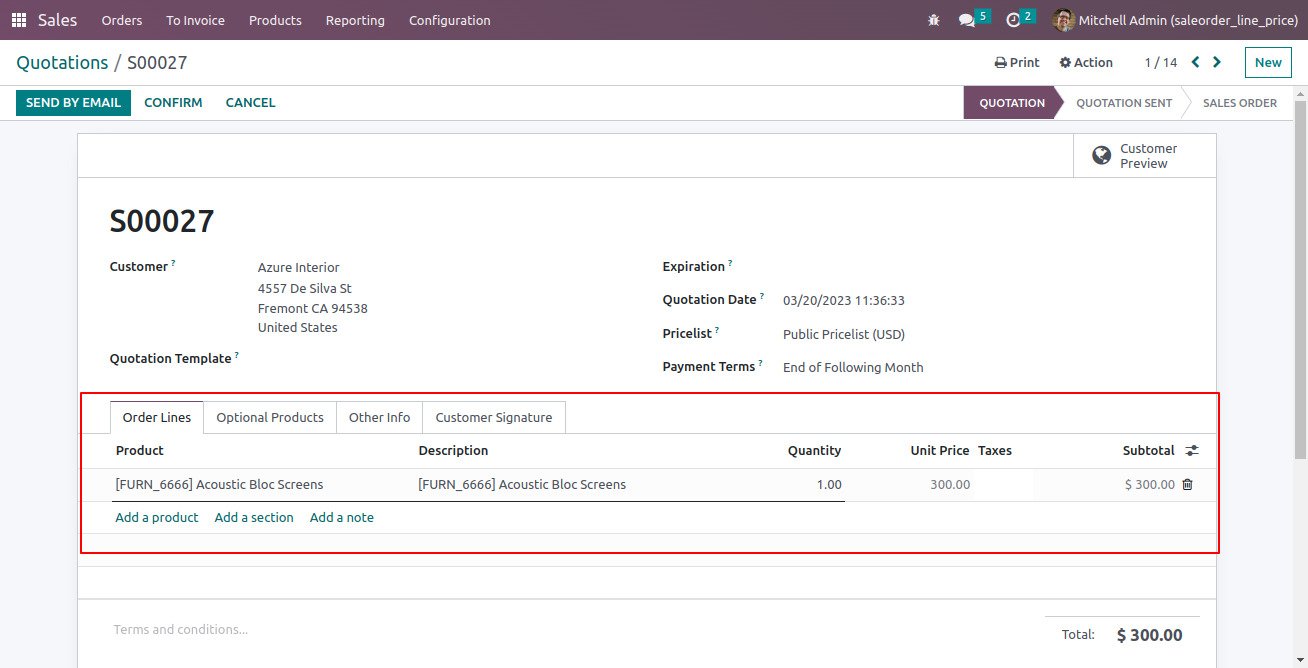Screen dimensions: 1308x668
Task: Open the Products menu
Action: coord(275,20)
